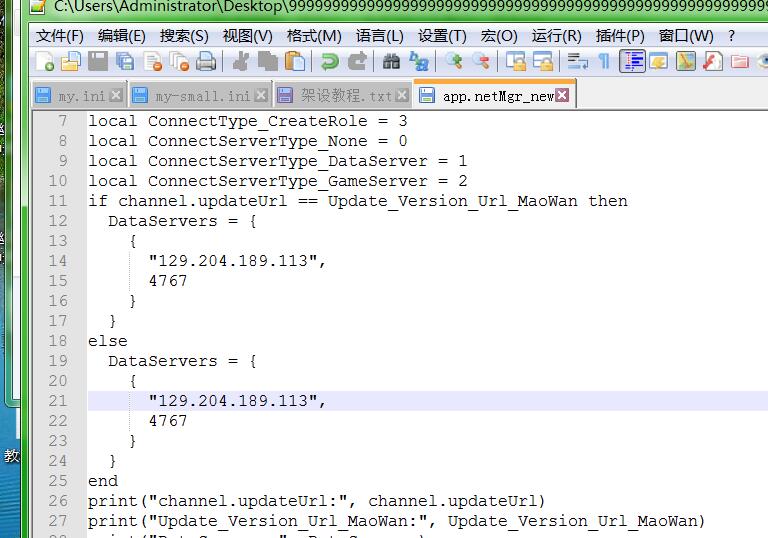Close the app.netMgr_new tab
The height and width of the screenshot is (538, 768).
(562, 95)
